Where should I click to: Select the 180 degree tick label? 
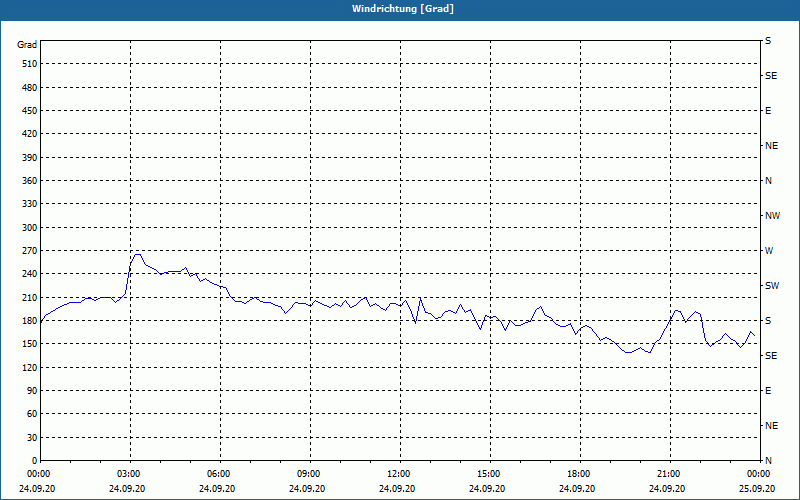click(30, 321)
